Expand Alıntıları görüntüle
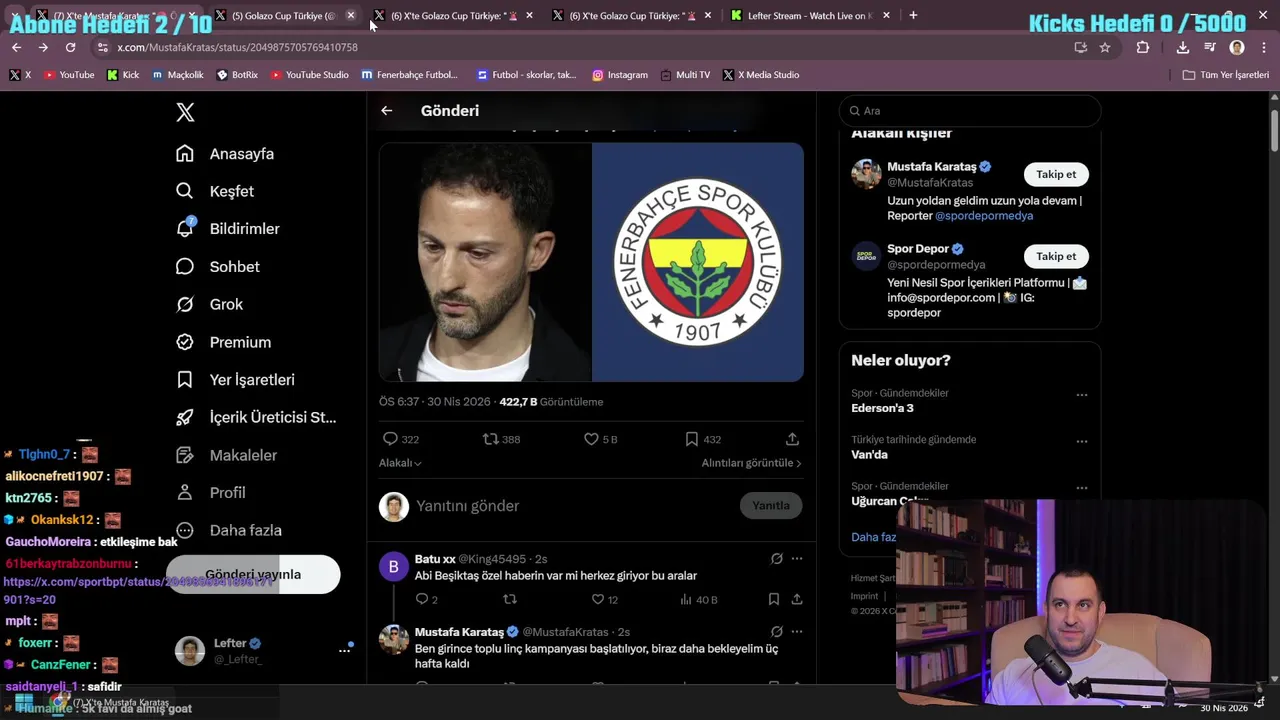Screen dimensions: 1280x720 [x=751, y=463]
